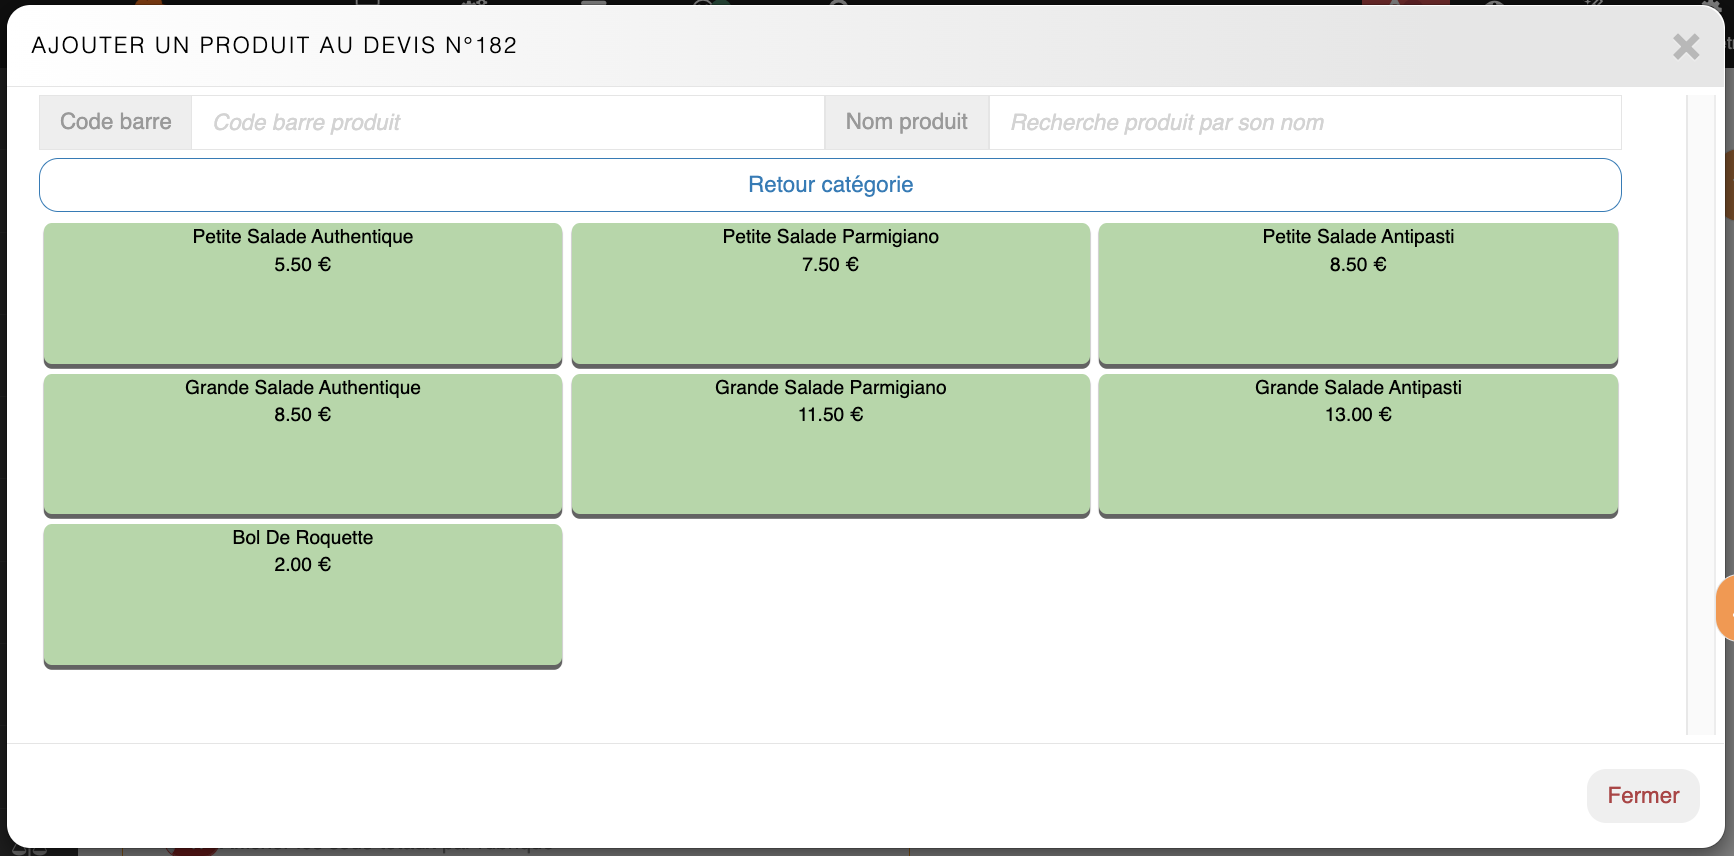
Task: Go back via Retour catégorie
Action: (830, 185)
